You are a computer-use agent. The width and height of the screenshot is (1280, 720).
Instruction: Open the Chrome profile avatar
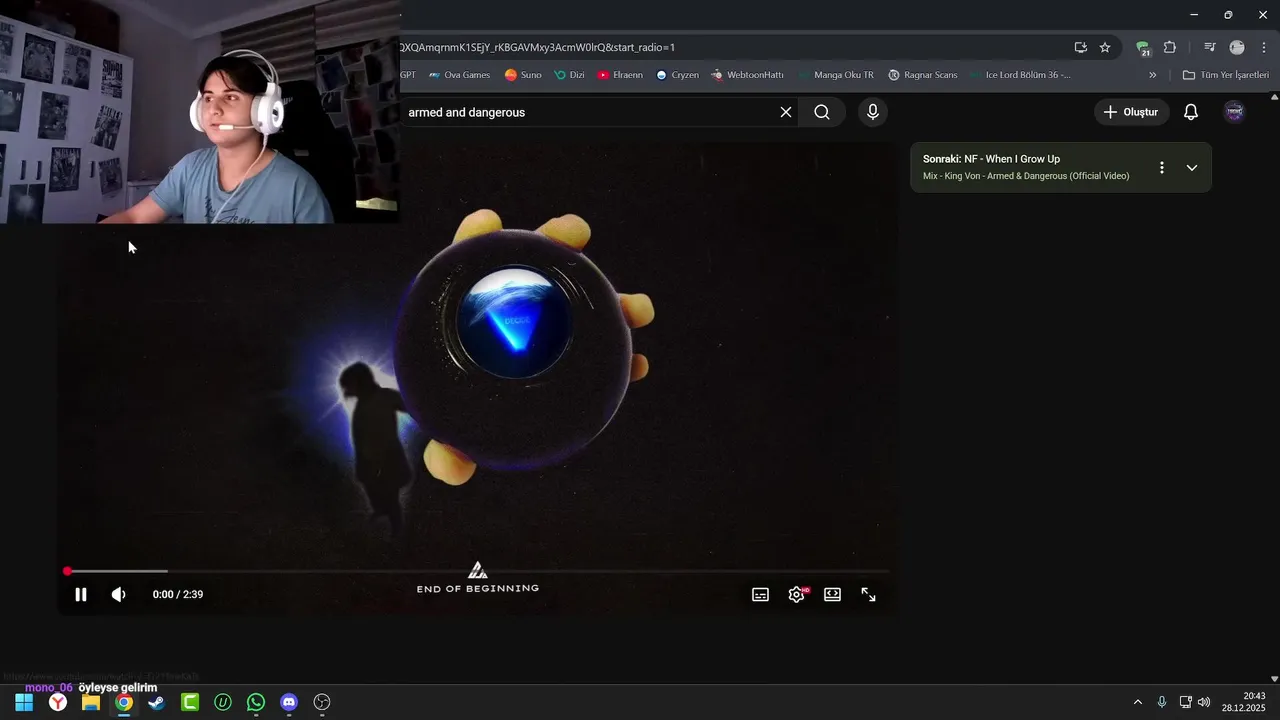[x=1237, y=47]
